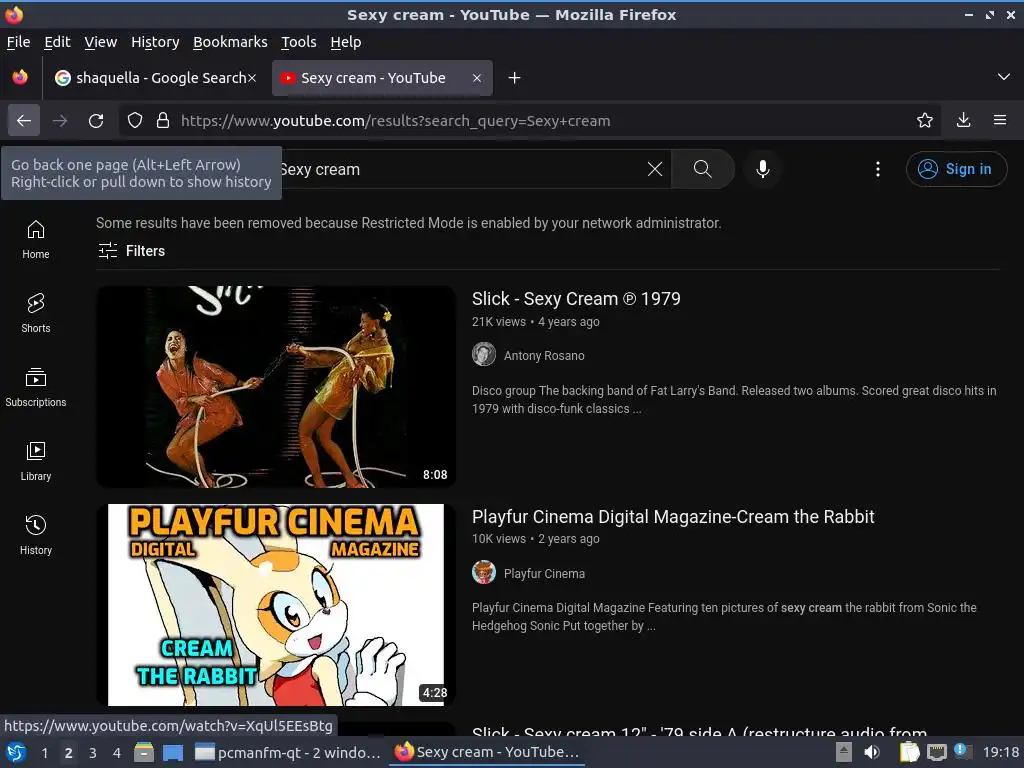Open the History menu
The height and width of the screenshot is (768, 1024).
click(x=155, y=42)
